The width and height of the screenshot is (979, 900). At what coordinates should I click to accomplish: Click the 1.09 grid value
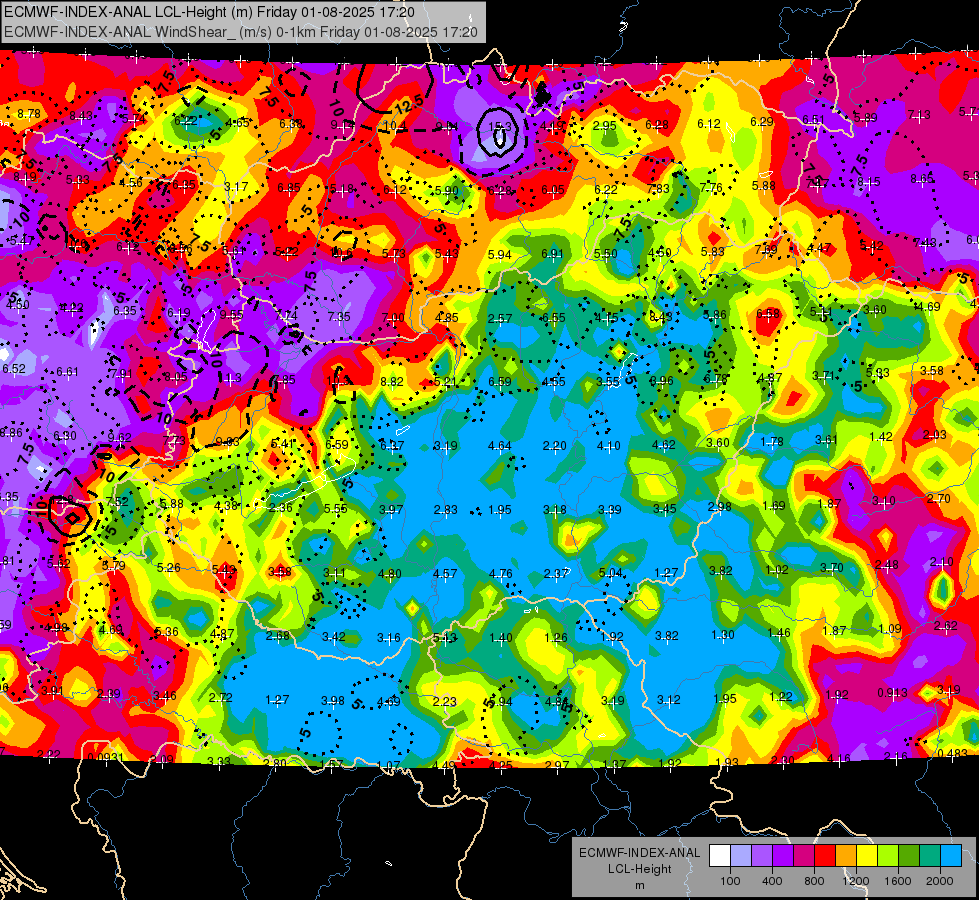pos(890,629)
